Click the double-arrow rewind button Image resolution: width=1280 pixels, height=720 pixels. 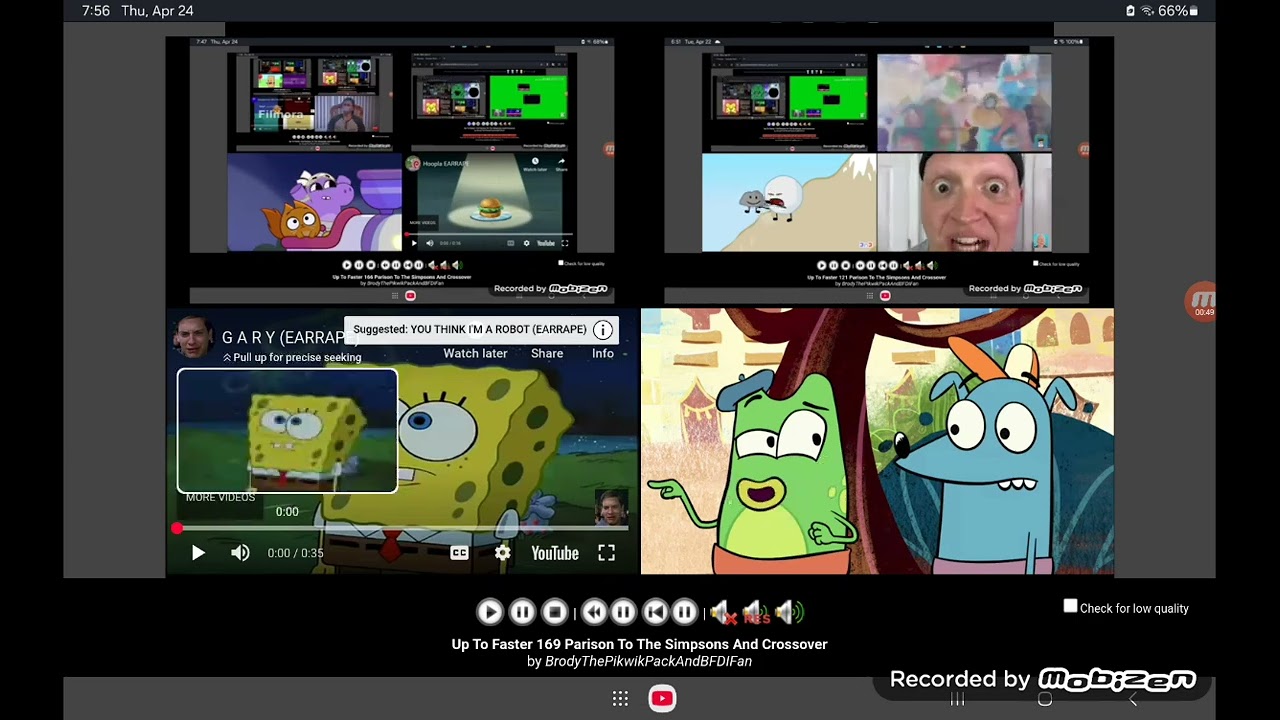(x=594, y=612)
